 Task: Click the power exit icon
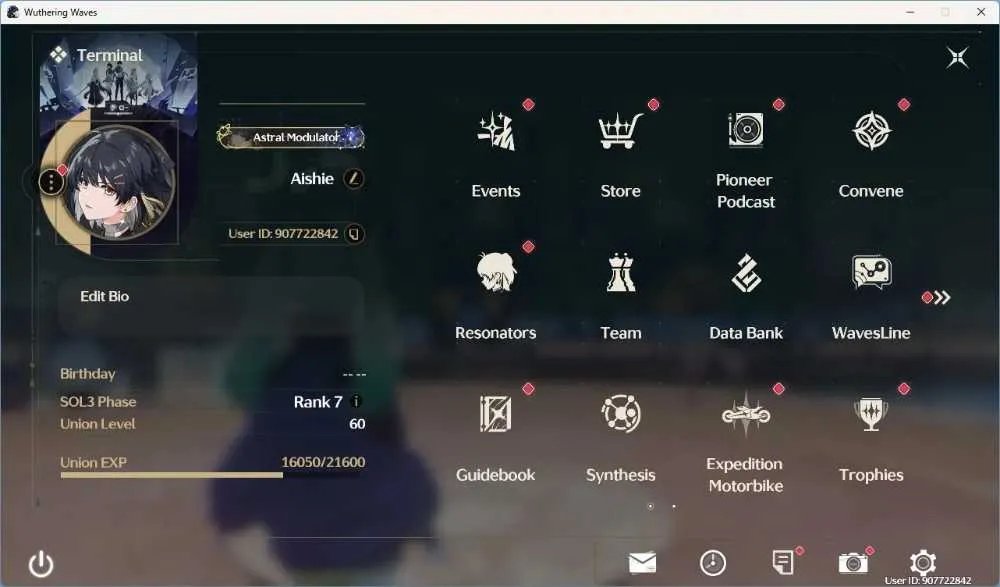click(x=41, y=564)
